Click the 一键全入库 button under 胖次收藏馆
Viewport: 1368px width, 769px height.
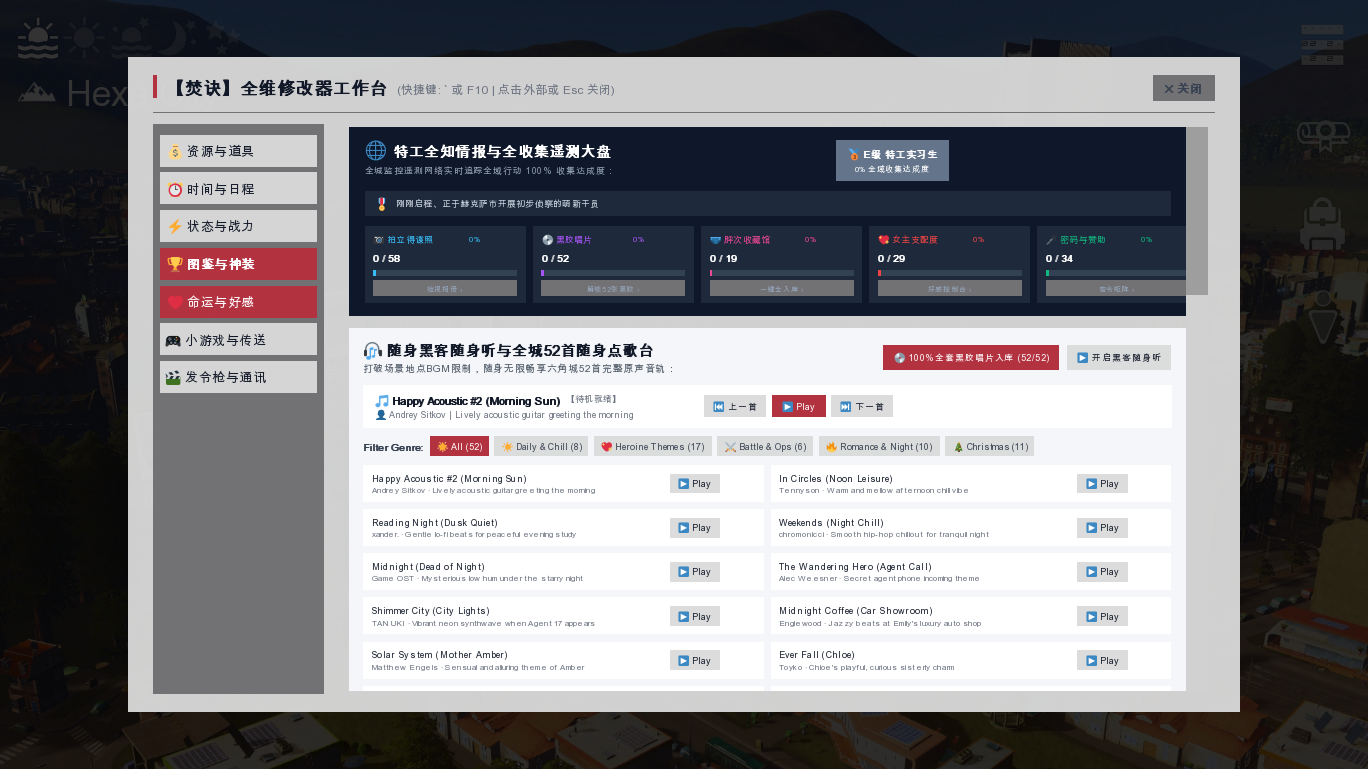[x=782, y=289]
